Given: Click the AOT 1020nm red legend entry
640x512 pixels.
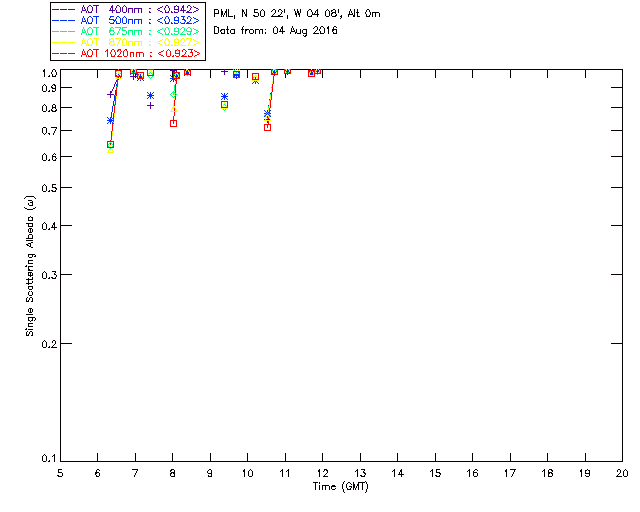Looking at the screenshot, I should click(126, 53).
